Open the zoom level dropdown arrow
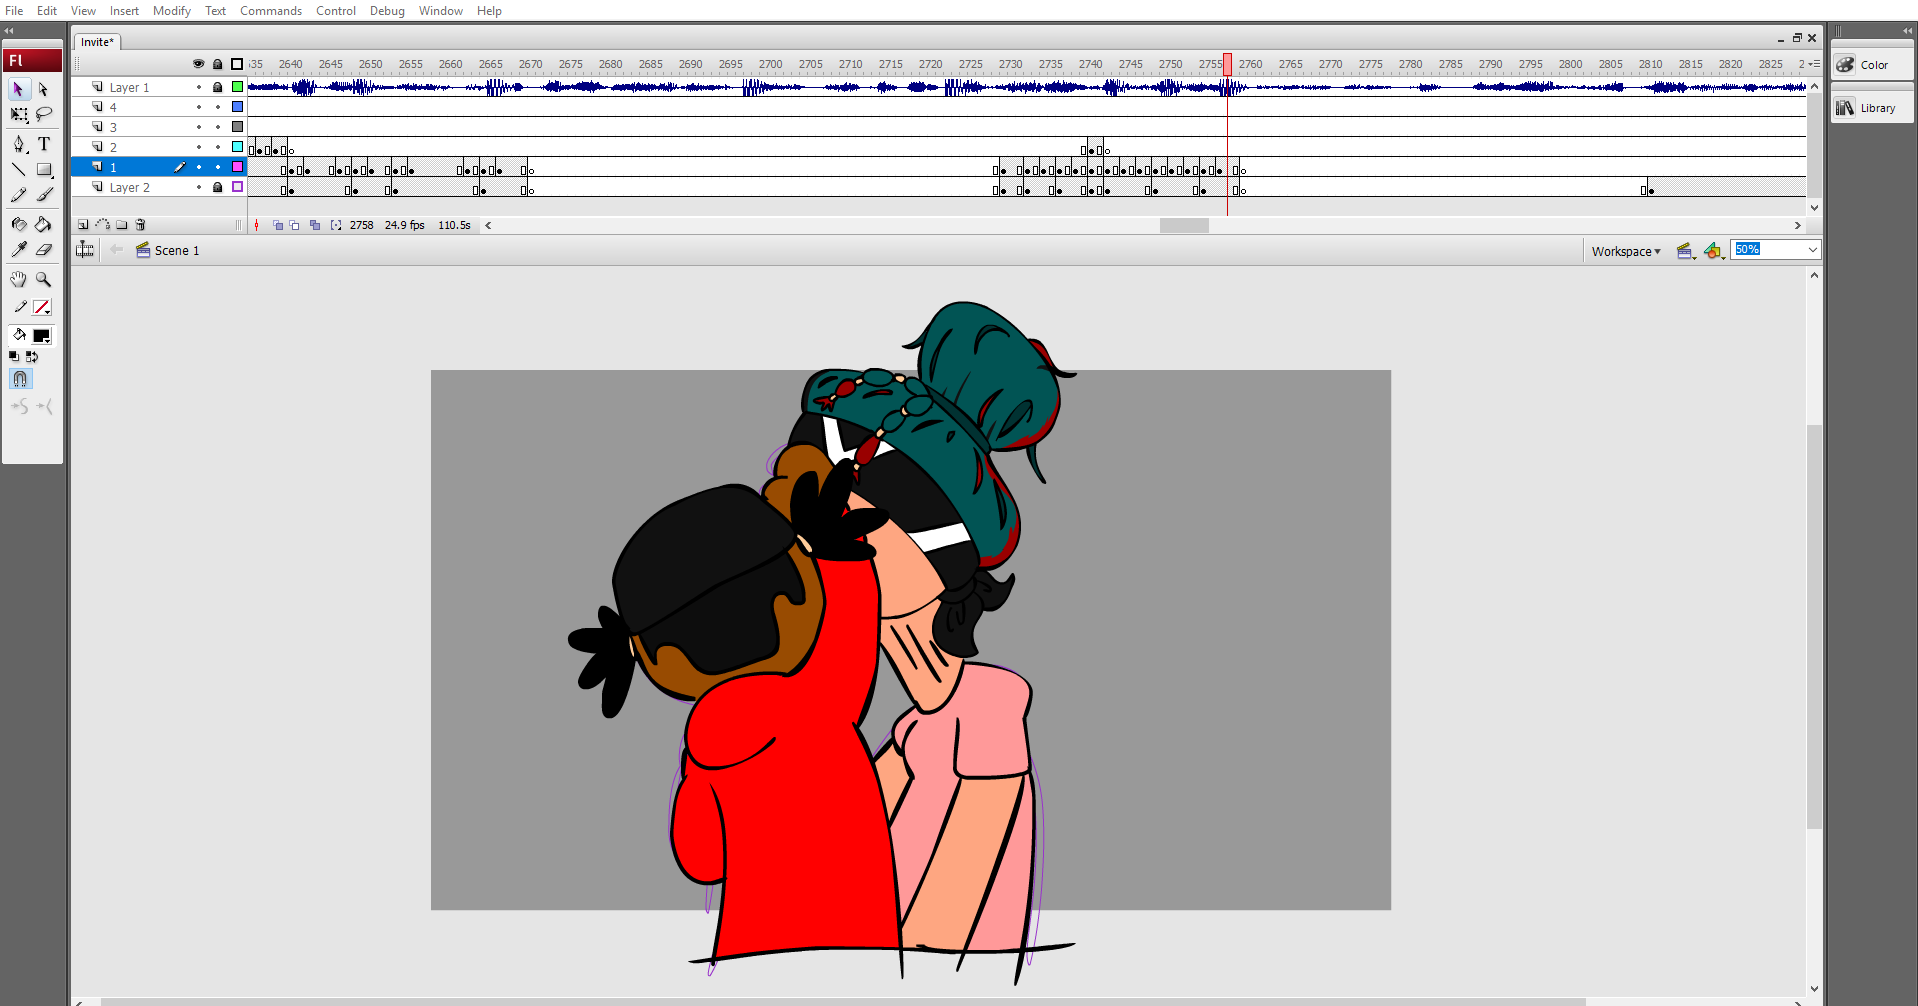Screen dimensions: 1918x1006 click(1812, 250)
